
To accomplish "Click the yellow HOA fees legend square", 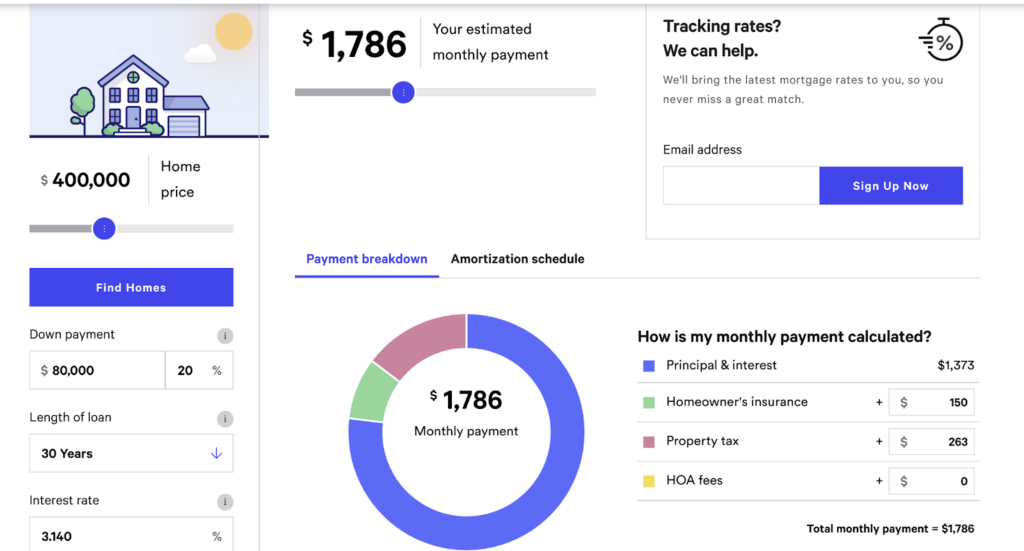I will [x=648, y=481].
